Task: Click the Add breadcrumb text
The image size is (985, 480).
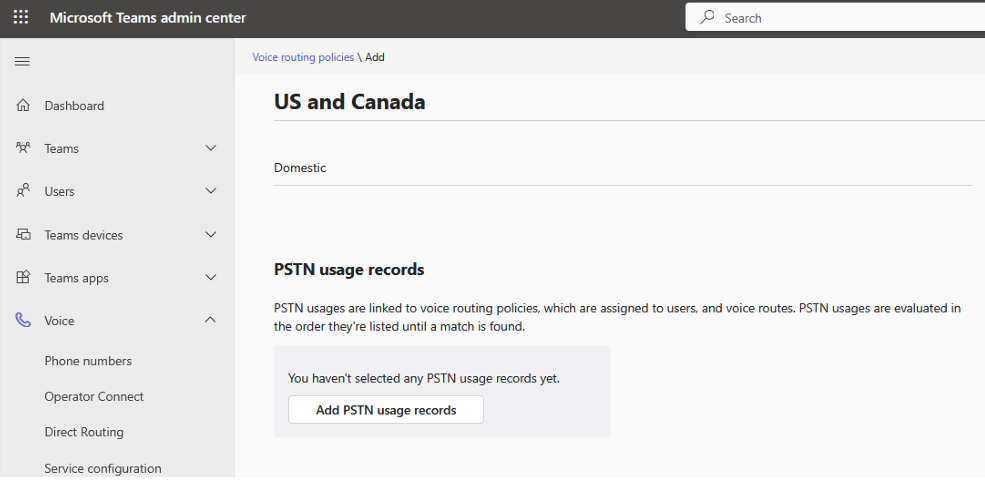Action: [375, 57]
